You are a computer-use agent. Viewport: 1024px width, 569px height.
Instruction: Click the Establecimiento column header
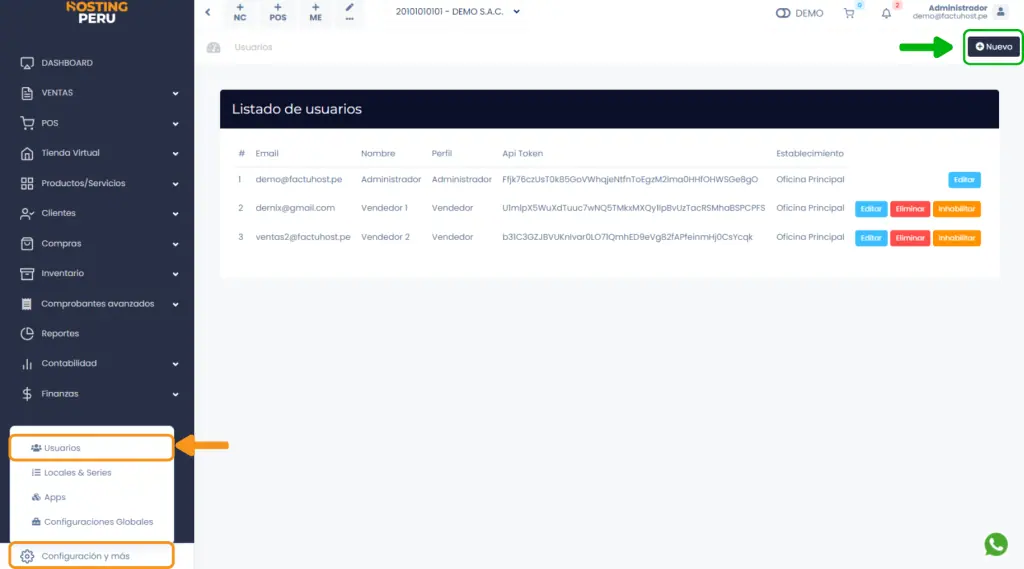[x=810, y=154]
